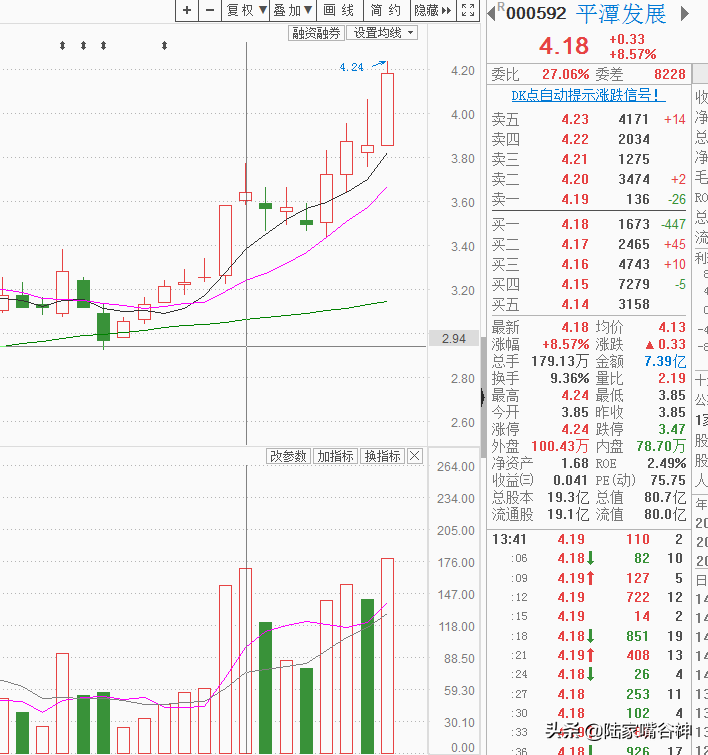Click 委比 value 27.06%

tap(565, 74)
